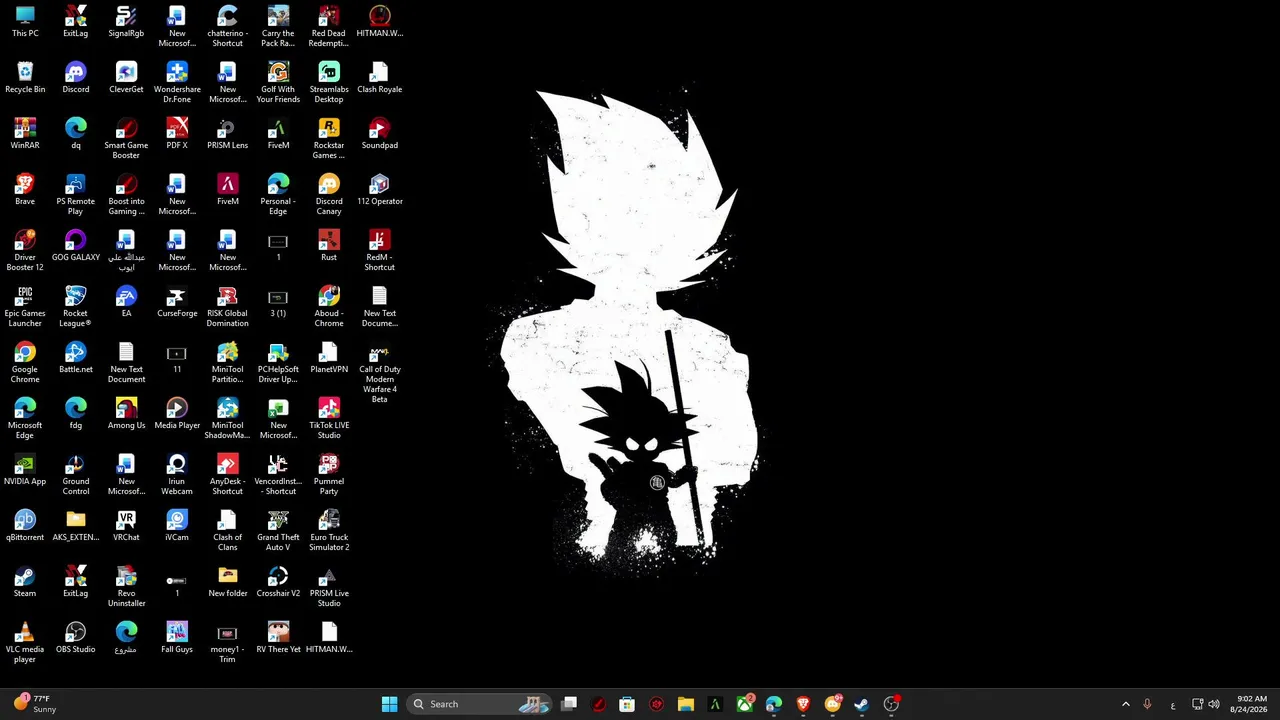Launch PRISM Lens
The height and width of the screenshot is (720, 1280).
tap(227, 134)
